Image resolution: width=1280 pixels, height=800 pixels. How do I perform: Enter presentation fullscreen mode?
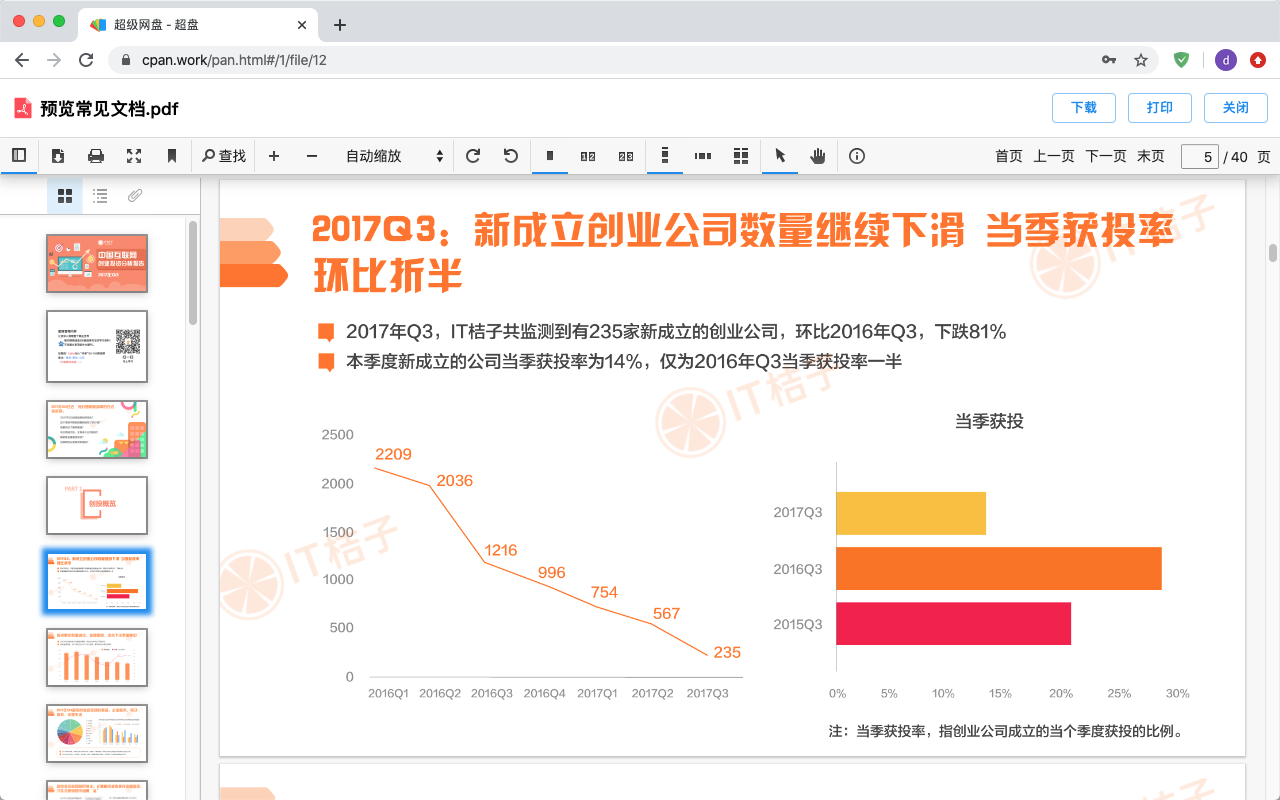tap(134, 156)
